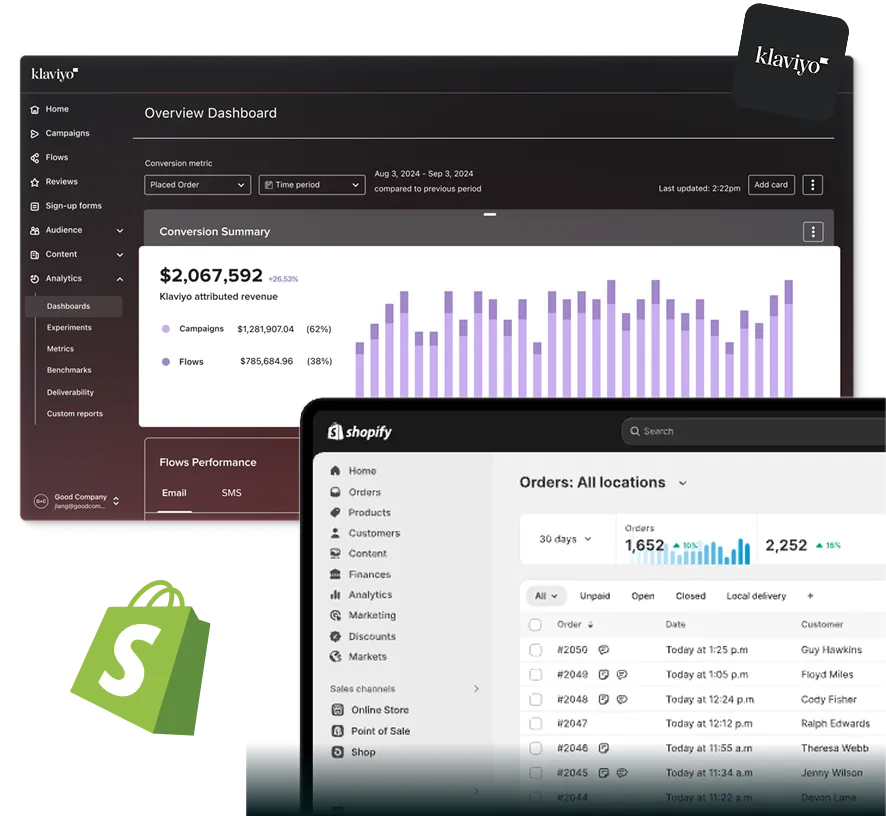
Task: Click the Reviews star icon in Klaviyo
Action: 35,182
